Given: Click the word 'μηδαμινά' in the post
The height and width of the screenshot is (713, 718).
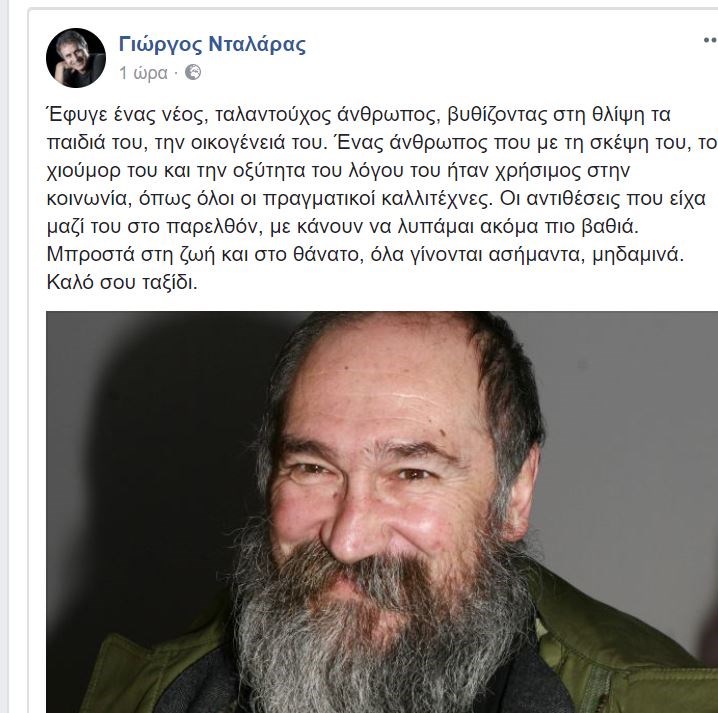Looking at the screenshot, I should pyautogui.click(x=638, y=255).
